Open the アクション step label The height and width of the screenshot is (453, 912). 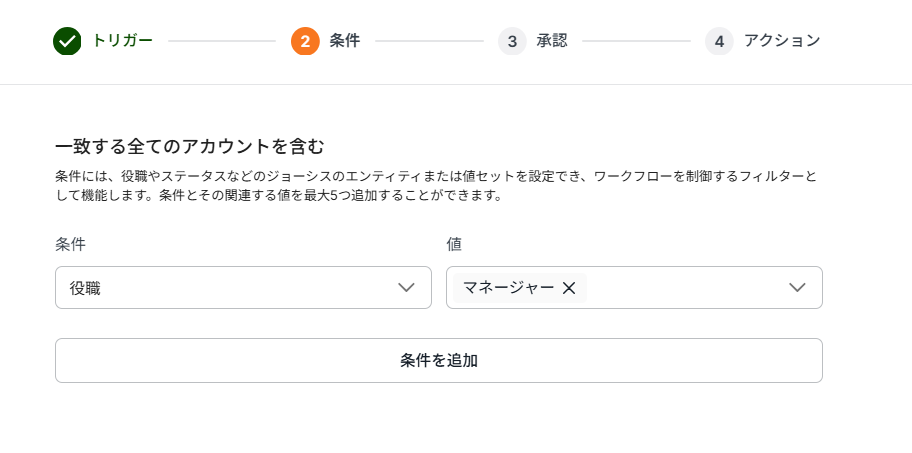(782, 41)
